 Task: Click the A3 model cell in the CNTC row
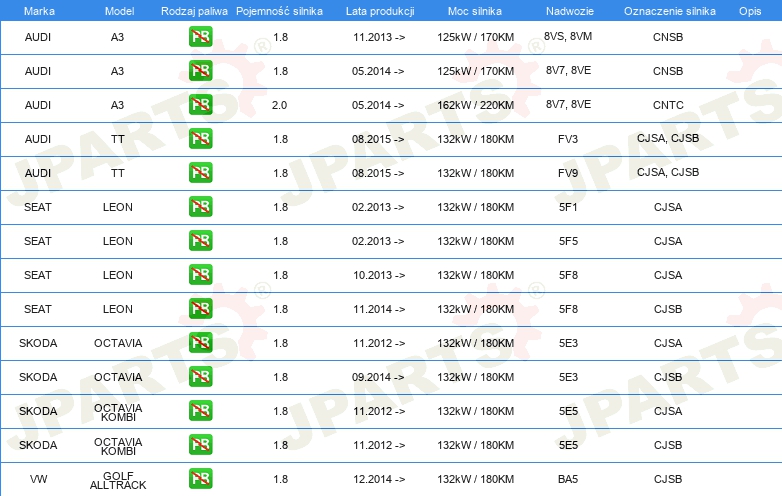(x=117, y=105)
